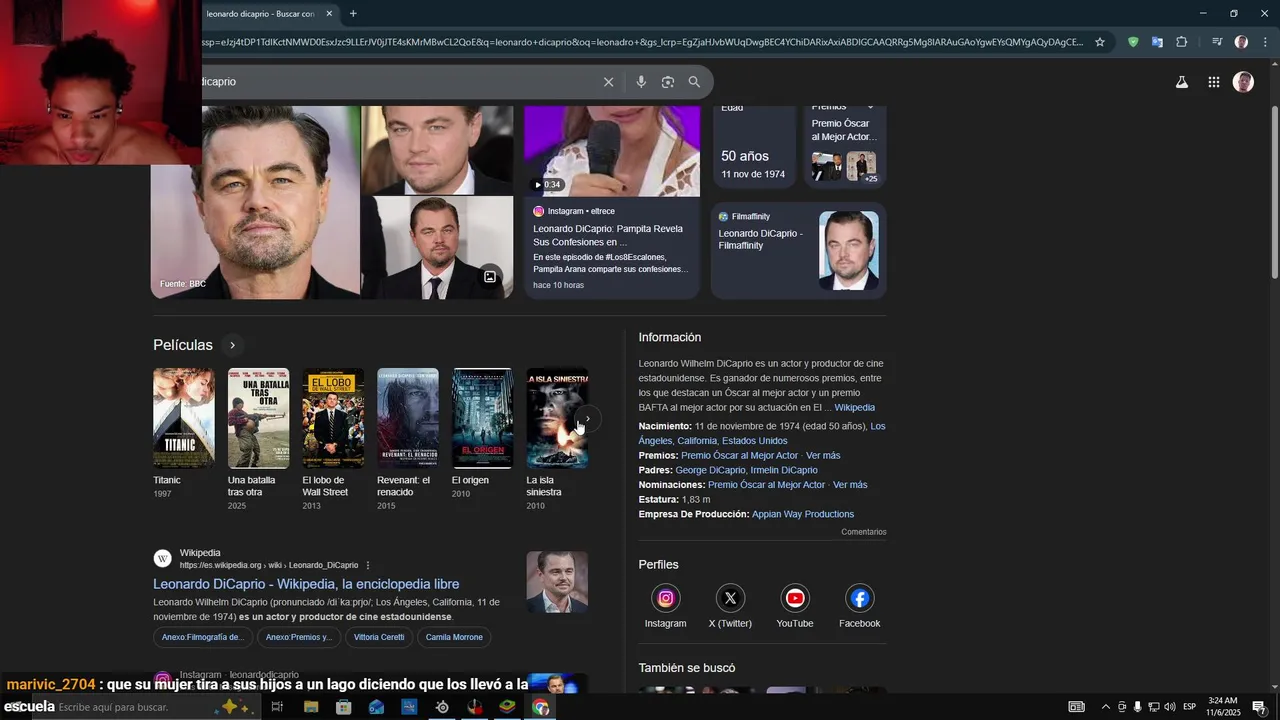This screenshot has height=720, width=1280.
Task: Select the Anexo:Premios y... chip
Action: (x=298, y=637)
